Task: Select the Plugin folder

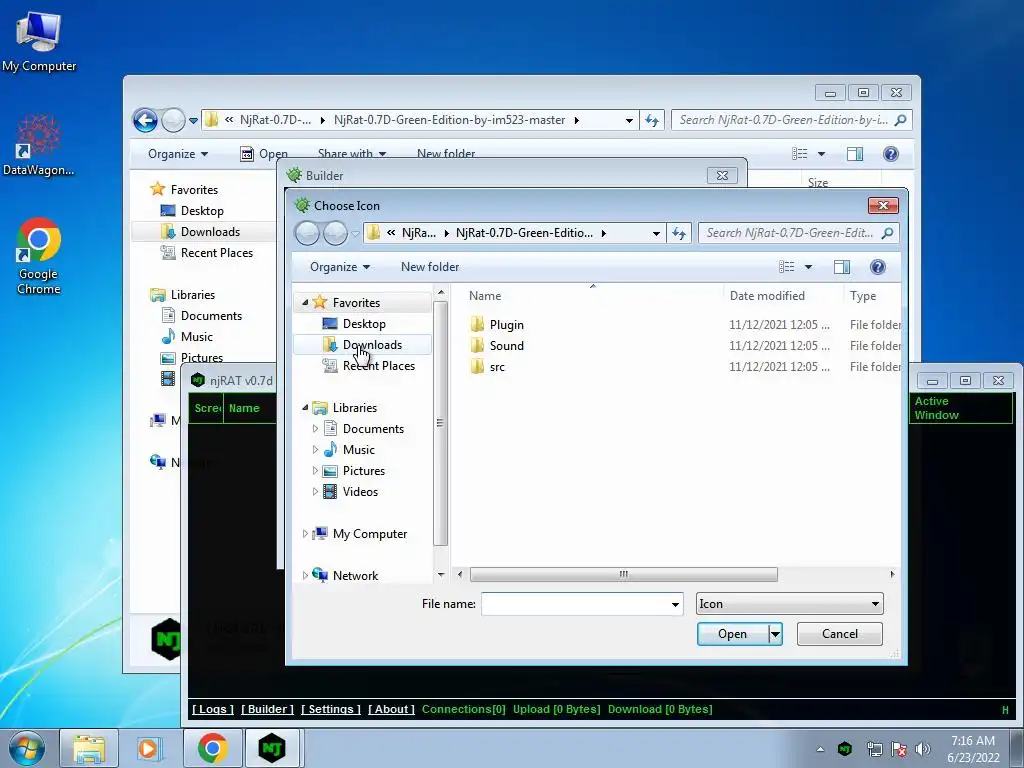Action: [x=506, y=325]
